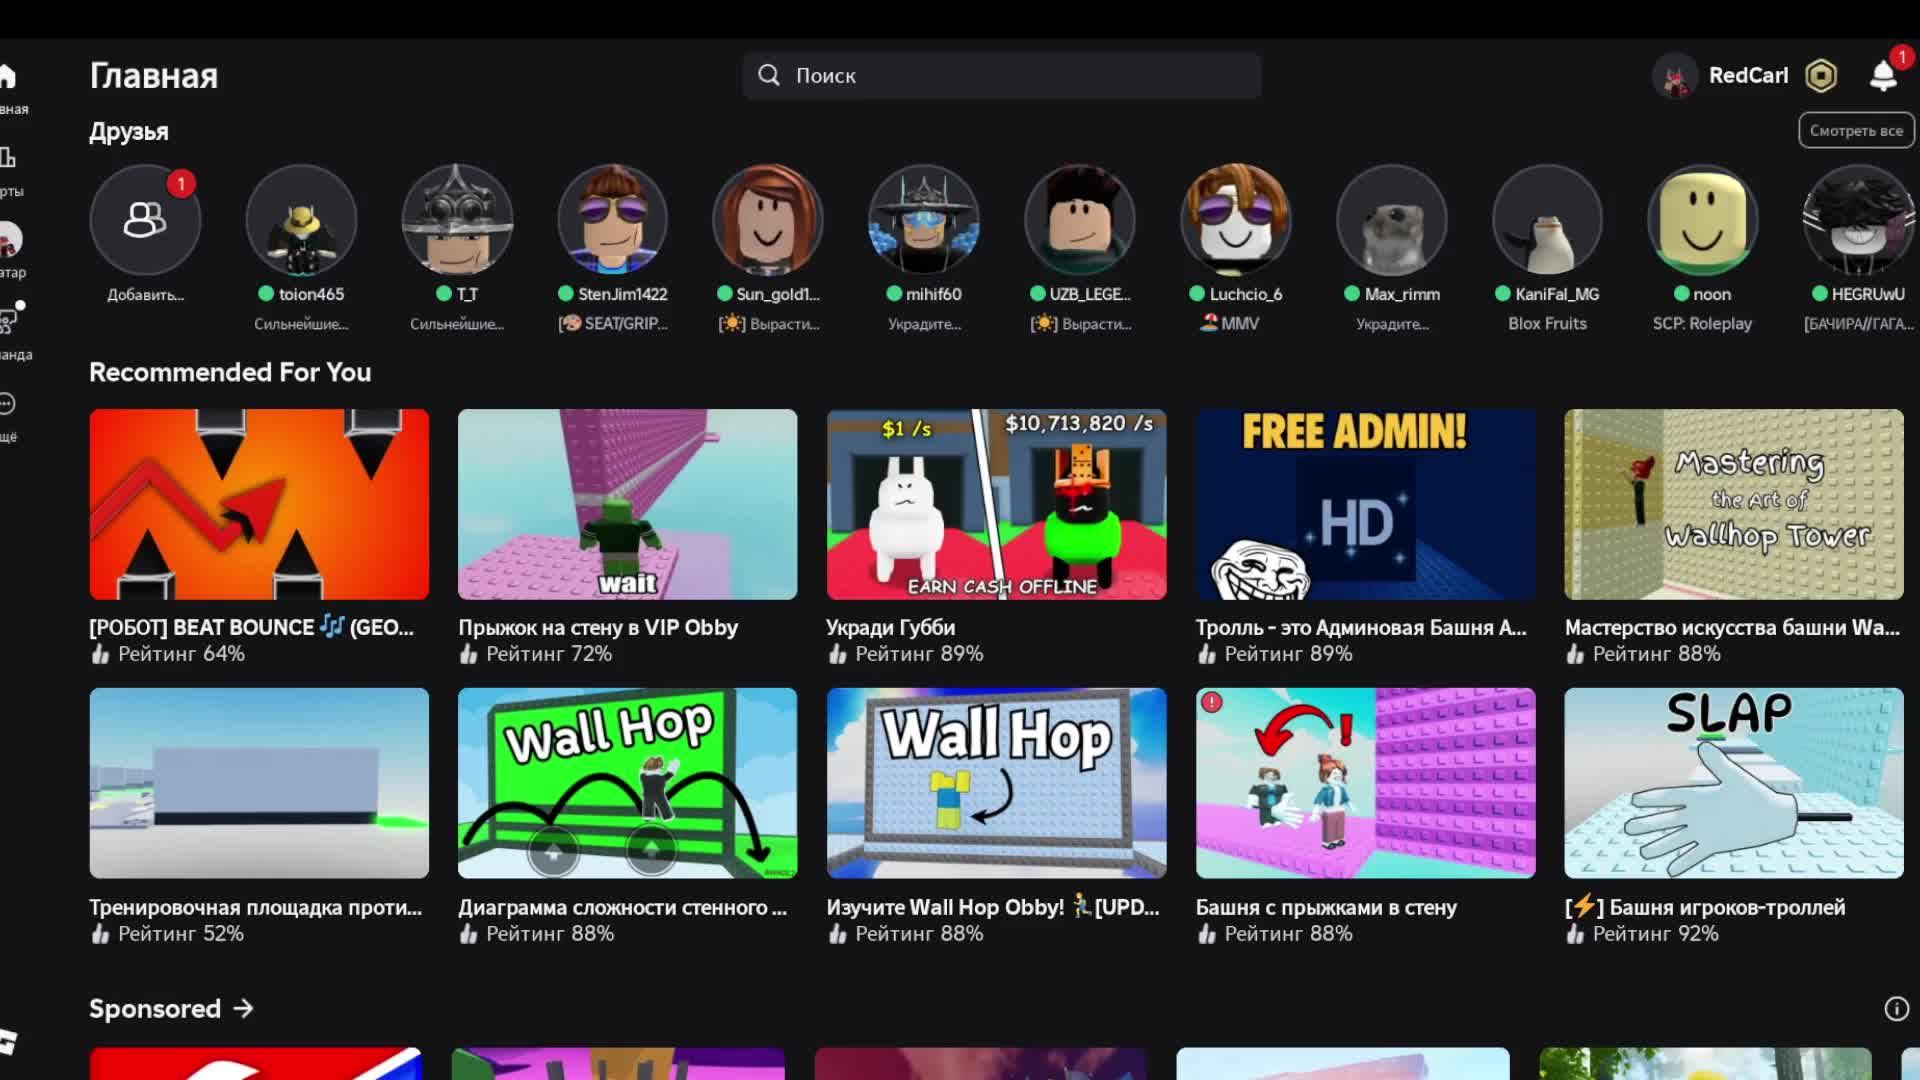Click SCP: Roleplay under noon
This screenshot has height=1080, width=1920.
1702,324
